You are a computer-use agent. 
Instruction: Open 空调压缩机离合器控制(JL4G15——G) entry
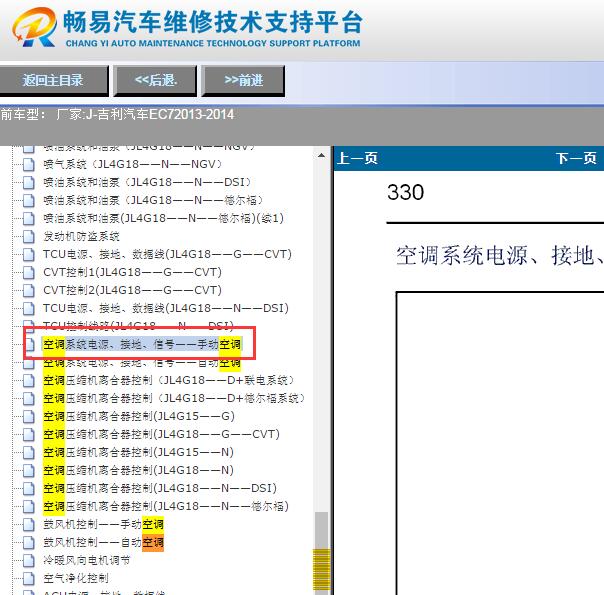coord(139,416)
